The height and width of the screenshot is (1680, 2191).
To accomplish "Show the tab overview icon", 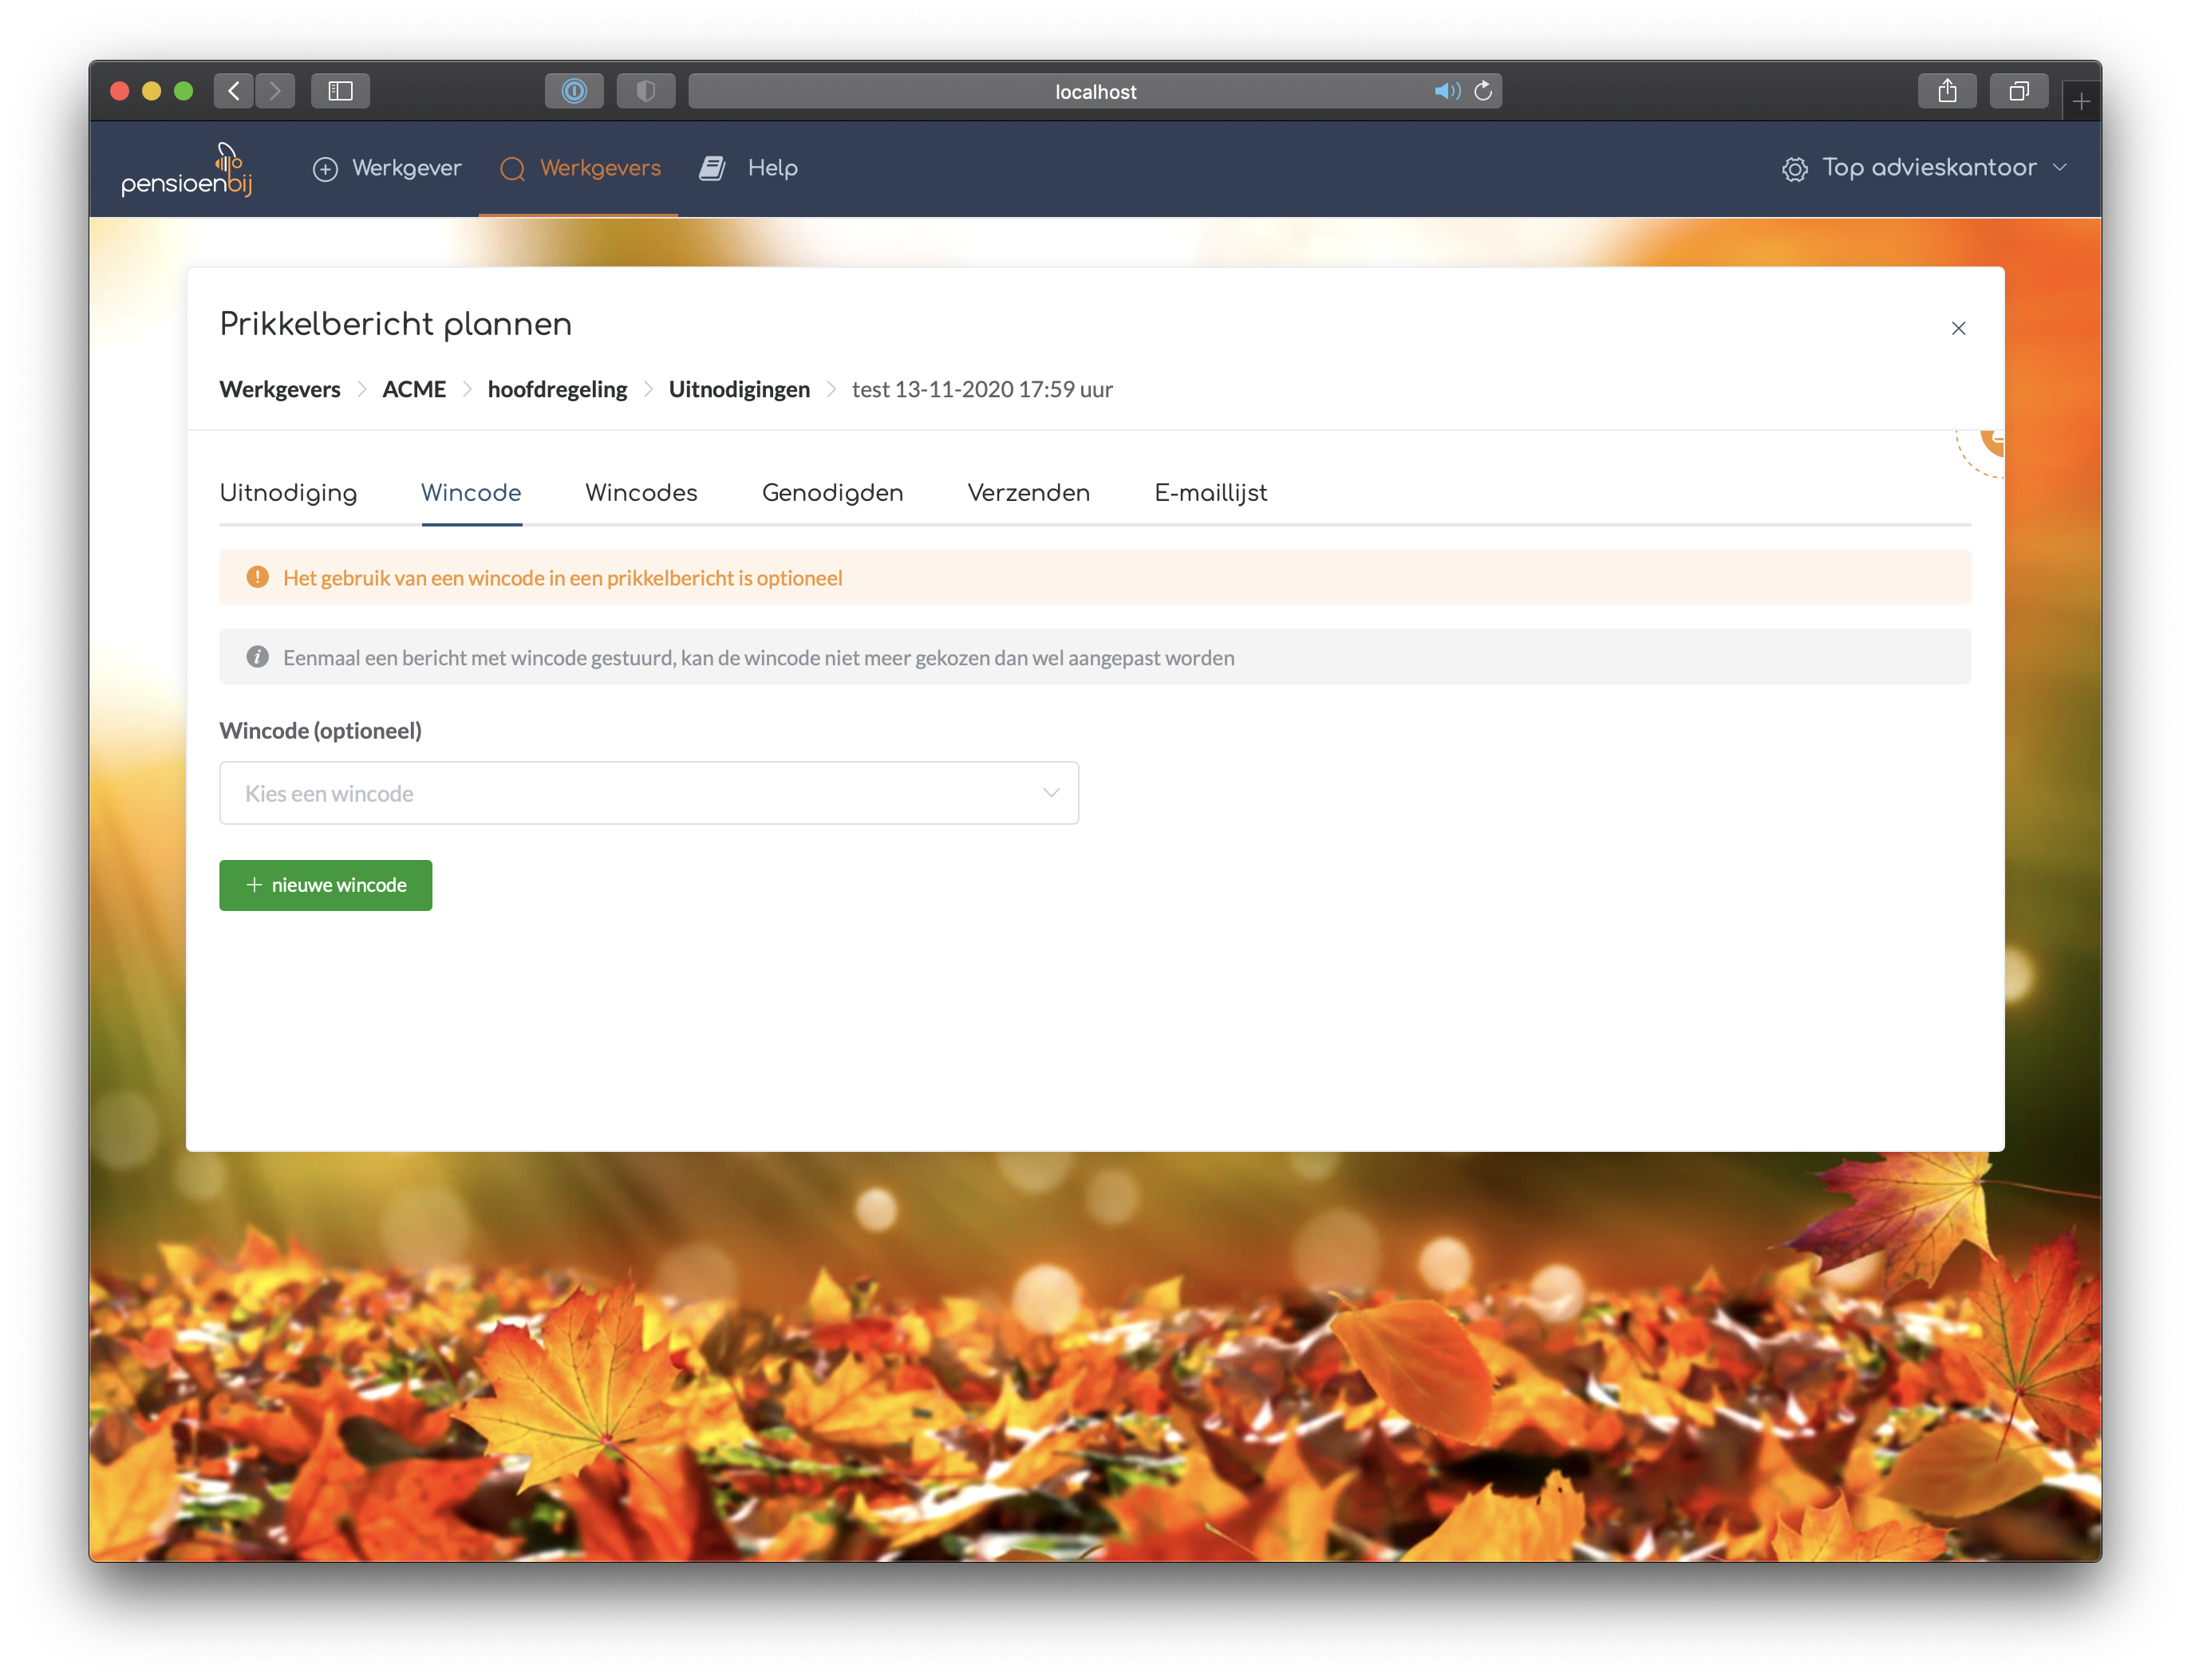I will [2018, 91].
